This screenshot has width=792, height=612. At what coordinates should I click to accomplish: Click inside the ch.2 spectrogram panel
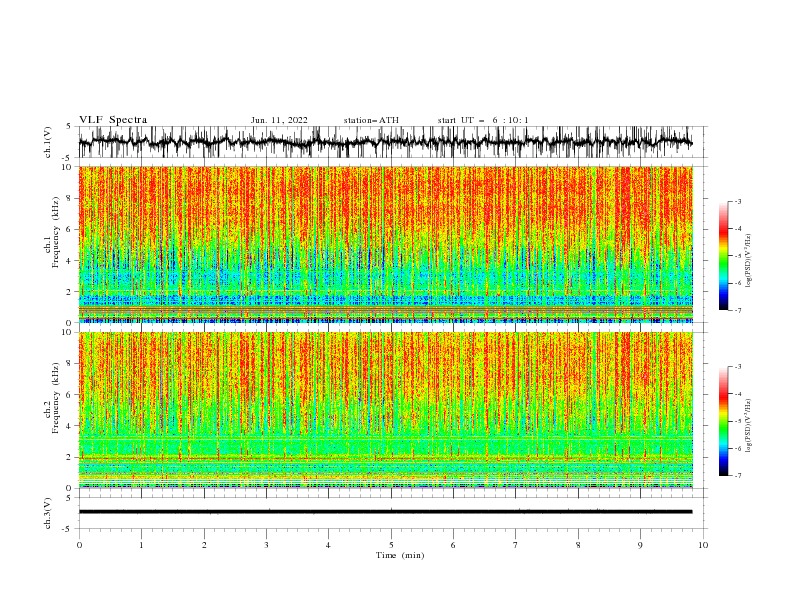click(x=386, y=410)
